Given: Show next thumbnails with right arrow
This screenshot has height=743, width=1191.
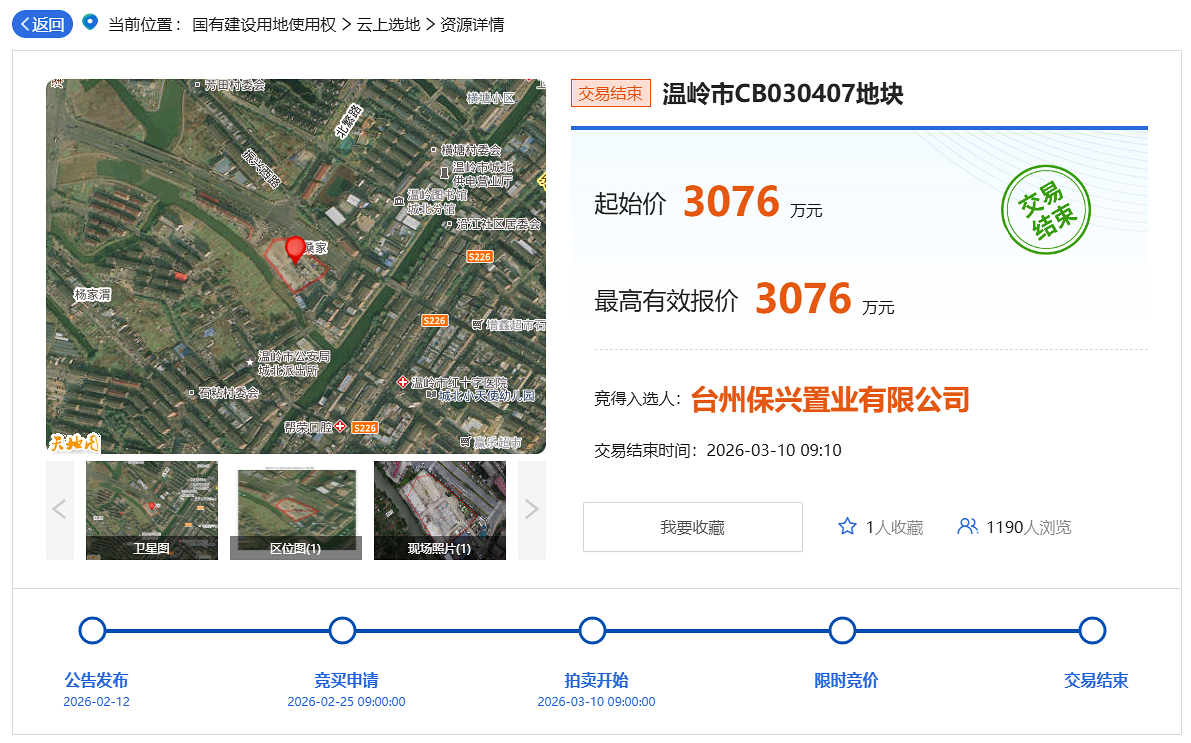Looking at the screenshot, I should 532,510.
